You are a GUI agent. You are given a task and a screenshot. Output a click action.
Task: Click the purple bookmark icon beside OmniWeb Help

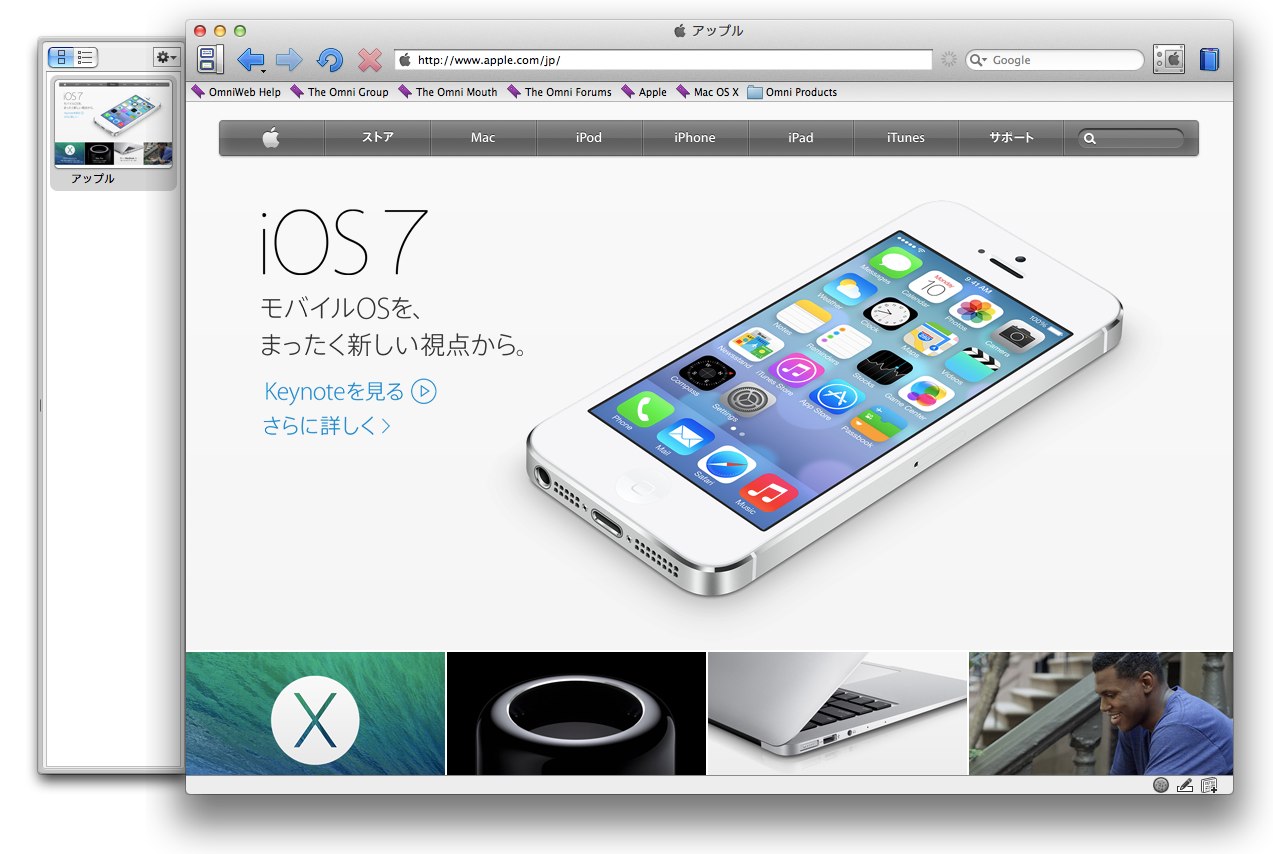pyautogui.click(x=198, y=92)
